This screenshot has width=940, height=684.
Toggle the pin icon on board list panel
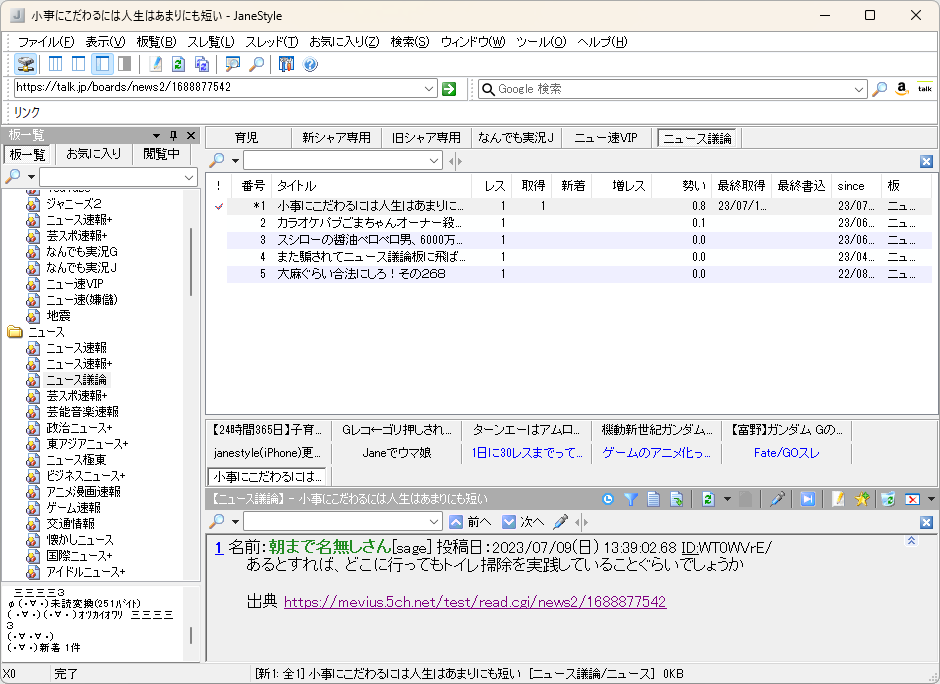pos(174,135)
